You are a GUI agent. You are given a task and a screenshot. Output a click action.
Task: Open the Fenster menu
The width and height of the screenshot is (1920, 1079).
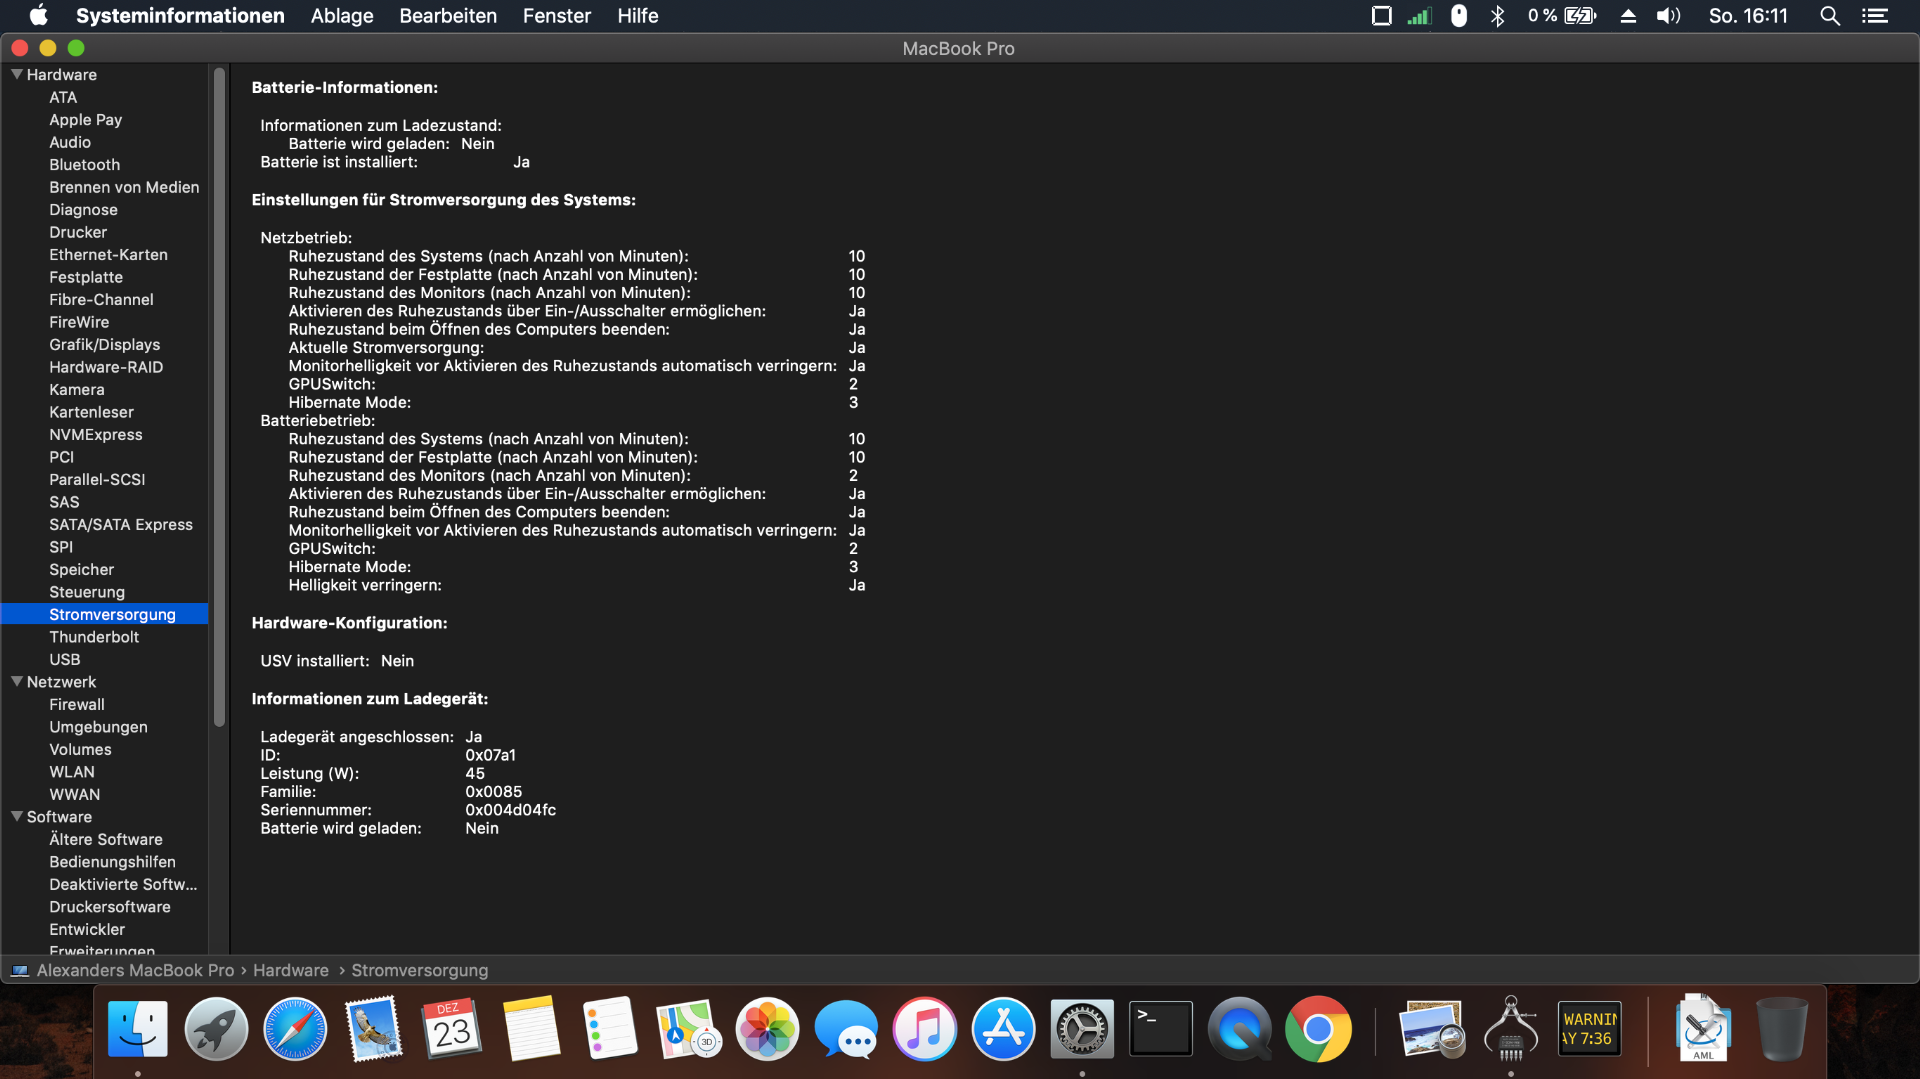coord(556,16)
